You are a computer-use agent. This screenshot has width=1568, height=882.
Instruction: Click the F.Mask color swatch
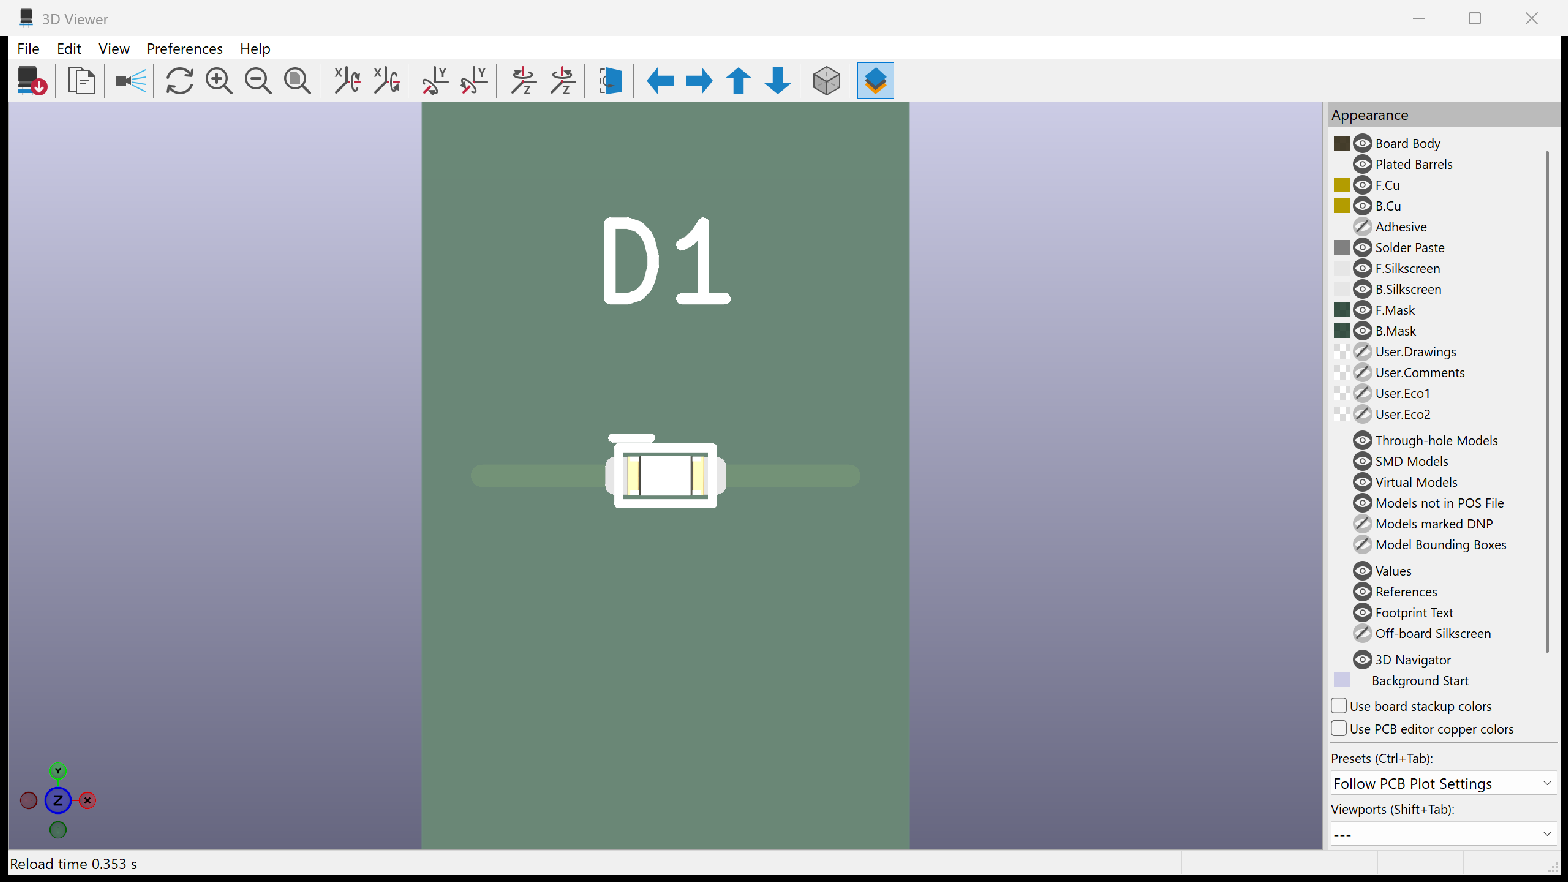[x=1342, y=310]
